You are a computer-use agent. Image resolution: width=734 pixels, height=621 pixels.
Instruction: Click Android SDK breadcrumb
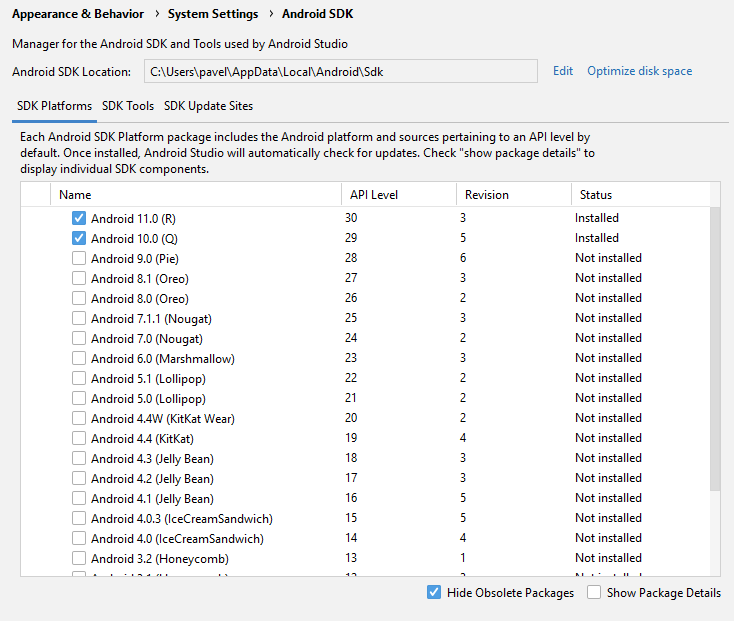point(317,14)
